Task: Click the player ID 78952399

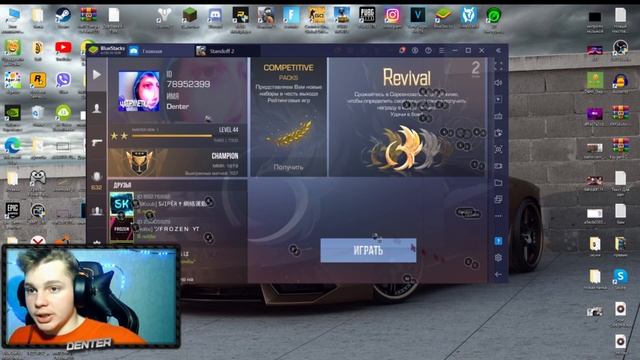Action: (x=188, y=84)
